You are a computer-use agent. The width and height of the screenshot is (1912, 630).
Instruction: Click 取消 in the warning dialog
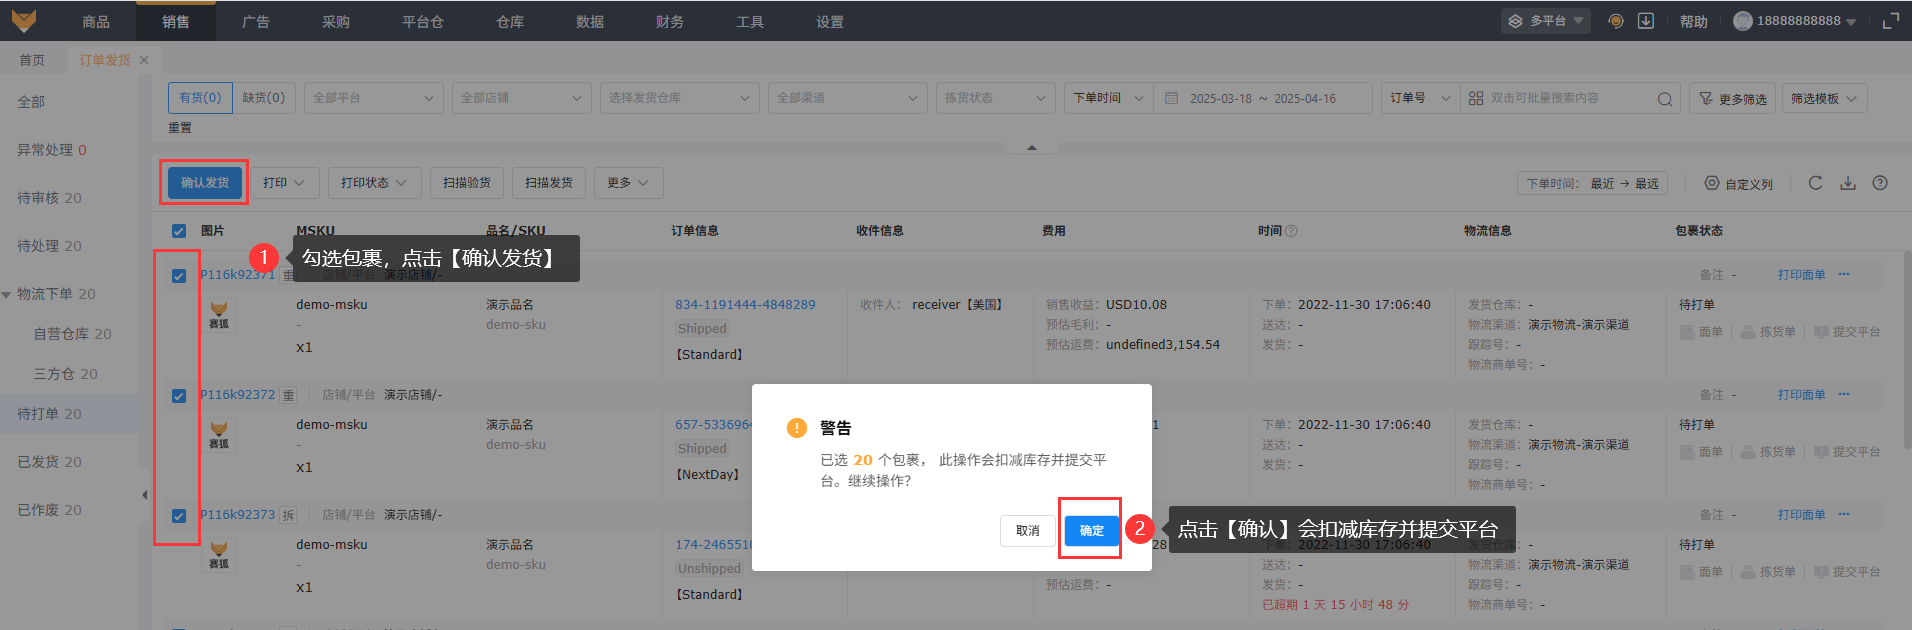(1028, 531)
